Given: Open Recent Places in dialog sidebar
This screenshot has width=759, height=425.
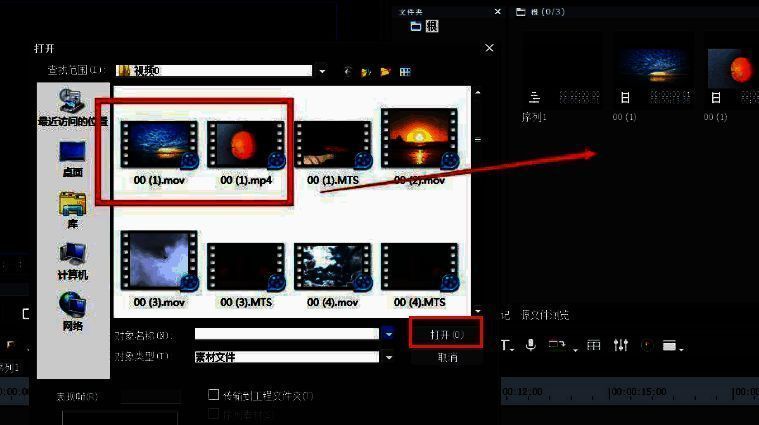Looking at the screenshot, I should 72,105.
